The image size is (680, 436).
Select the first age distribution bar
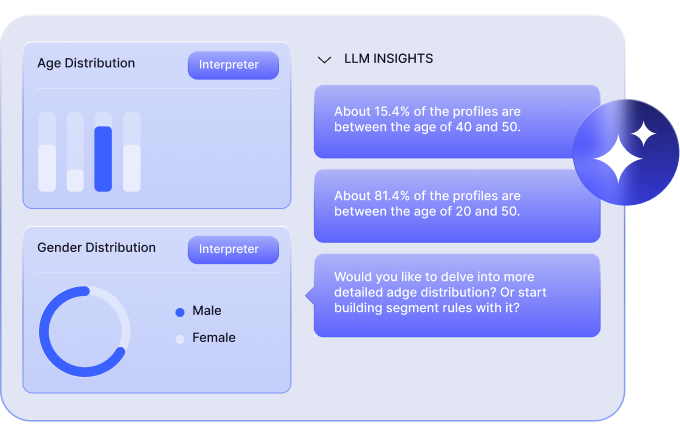[x=47, y=152]
